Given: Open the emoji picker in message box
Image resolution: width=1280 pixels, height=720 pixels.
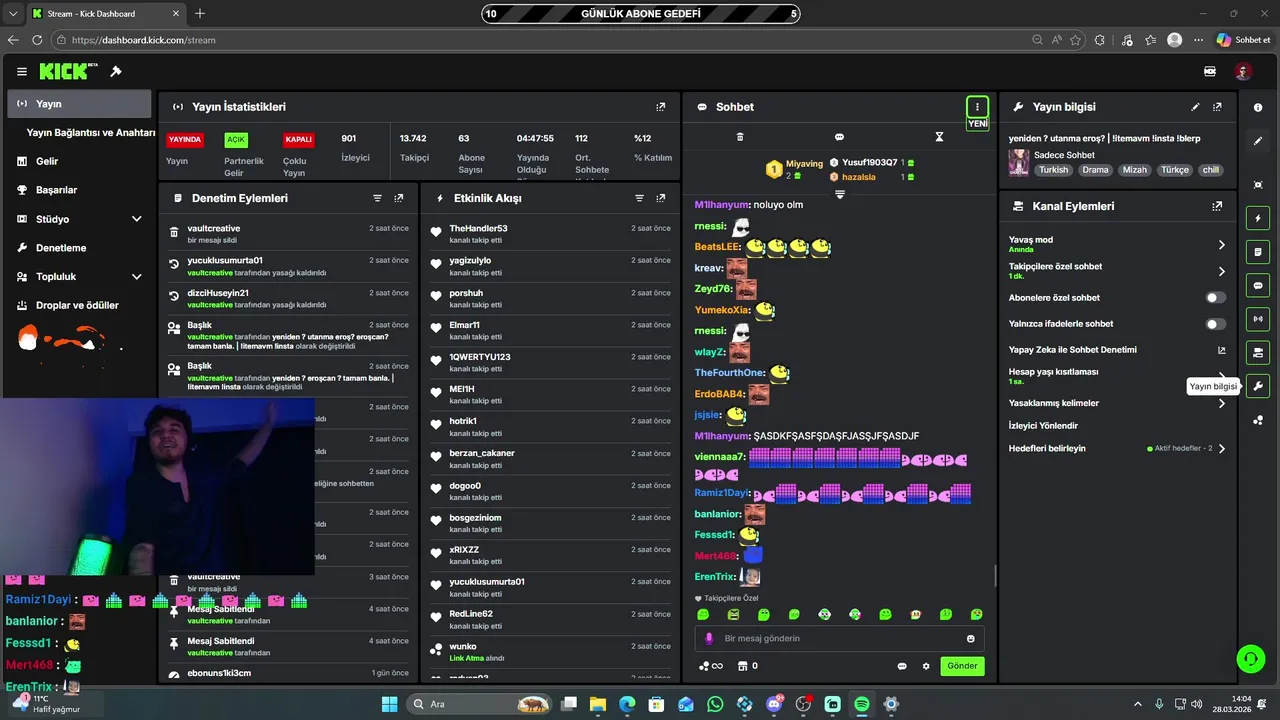Looking at the screenshot, I should (x=970, y=638).
